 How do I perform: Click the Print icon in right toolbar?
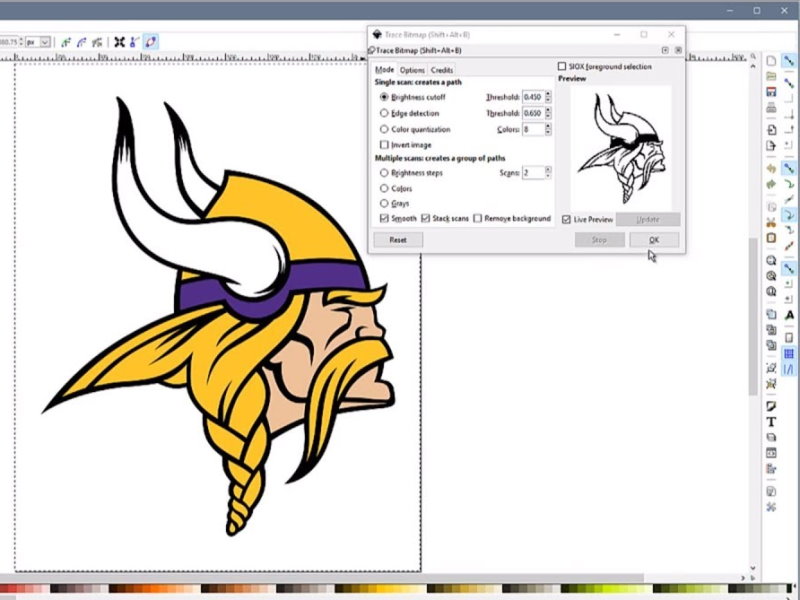771,108
